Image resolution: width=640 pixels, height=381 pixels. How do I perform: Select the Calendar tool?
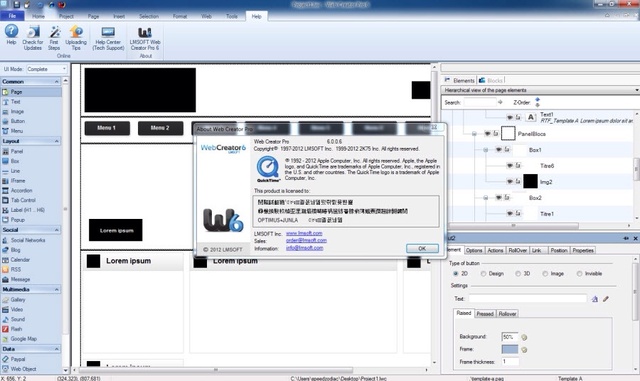[x=31, y=260]
